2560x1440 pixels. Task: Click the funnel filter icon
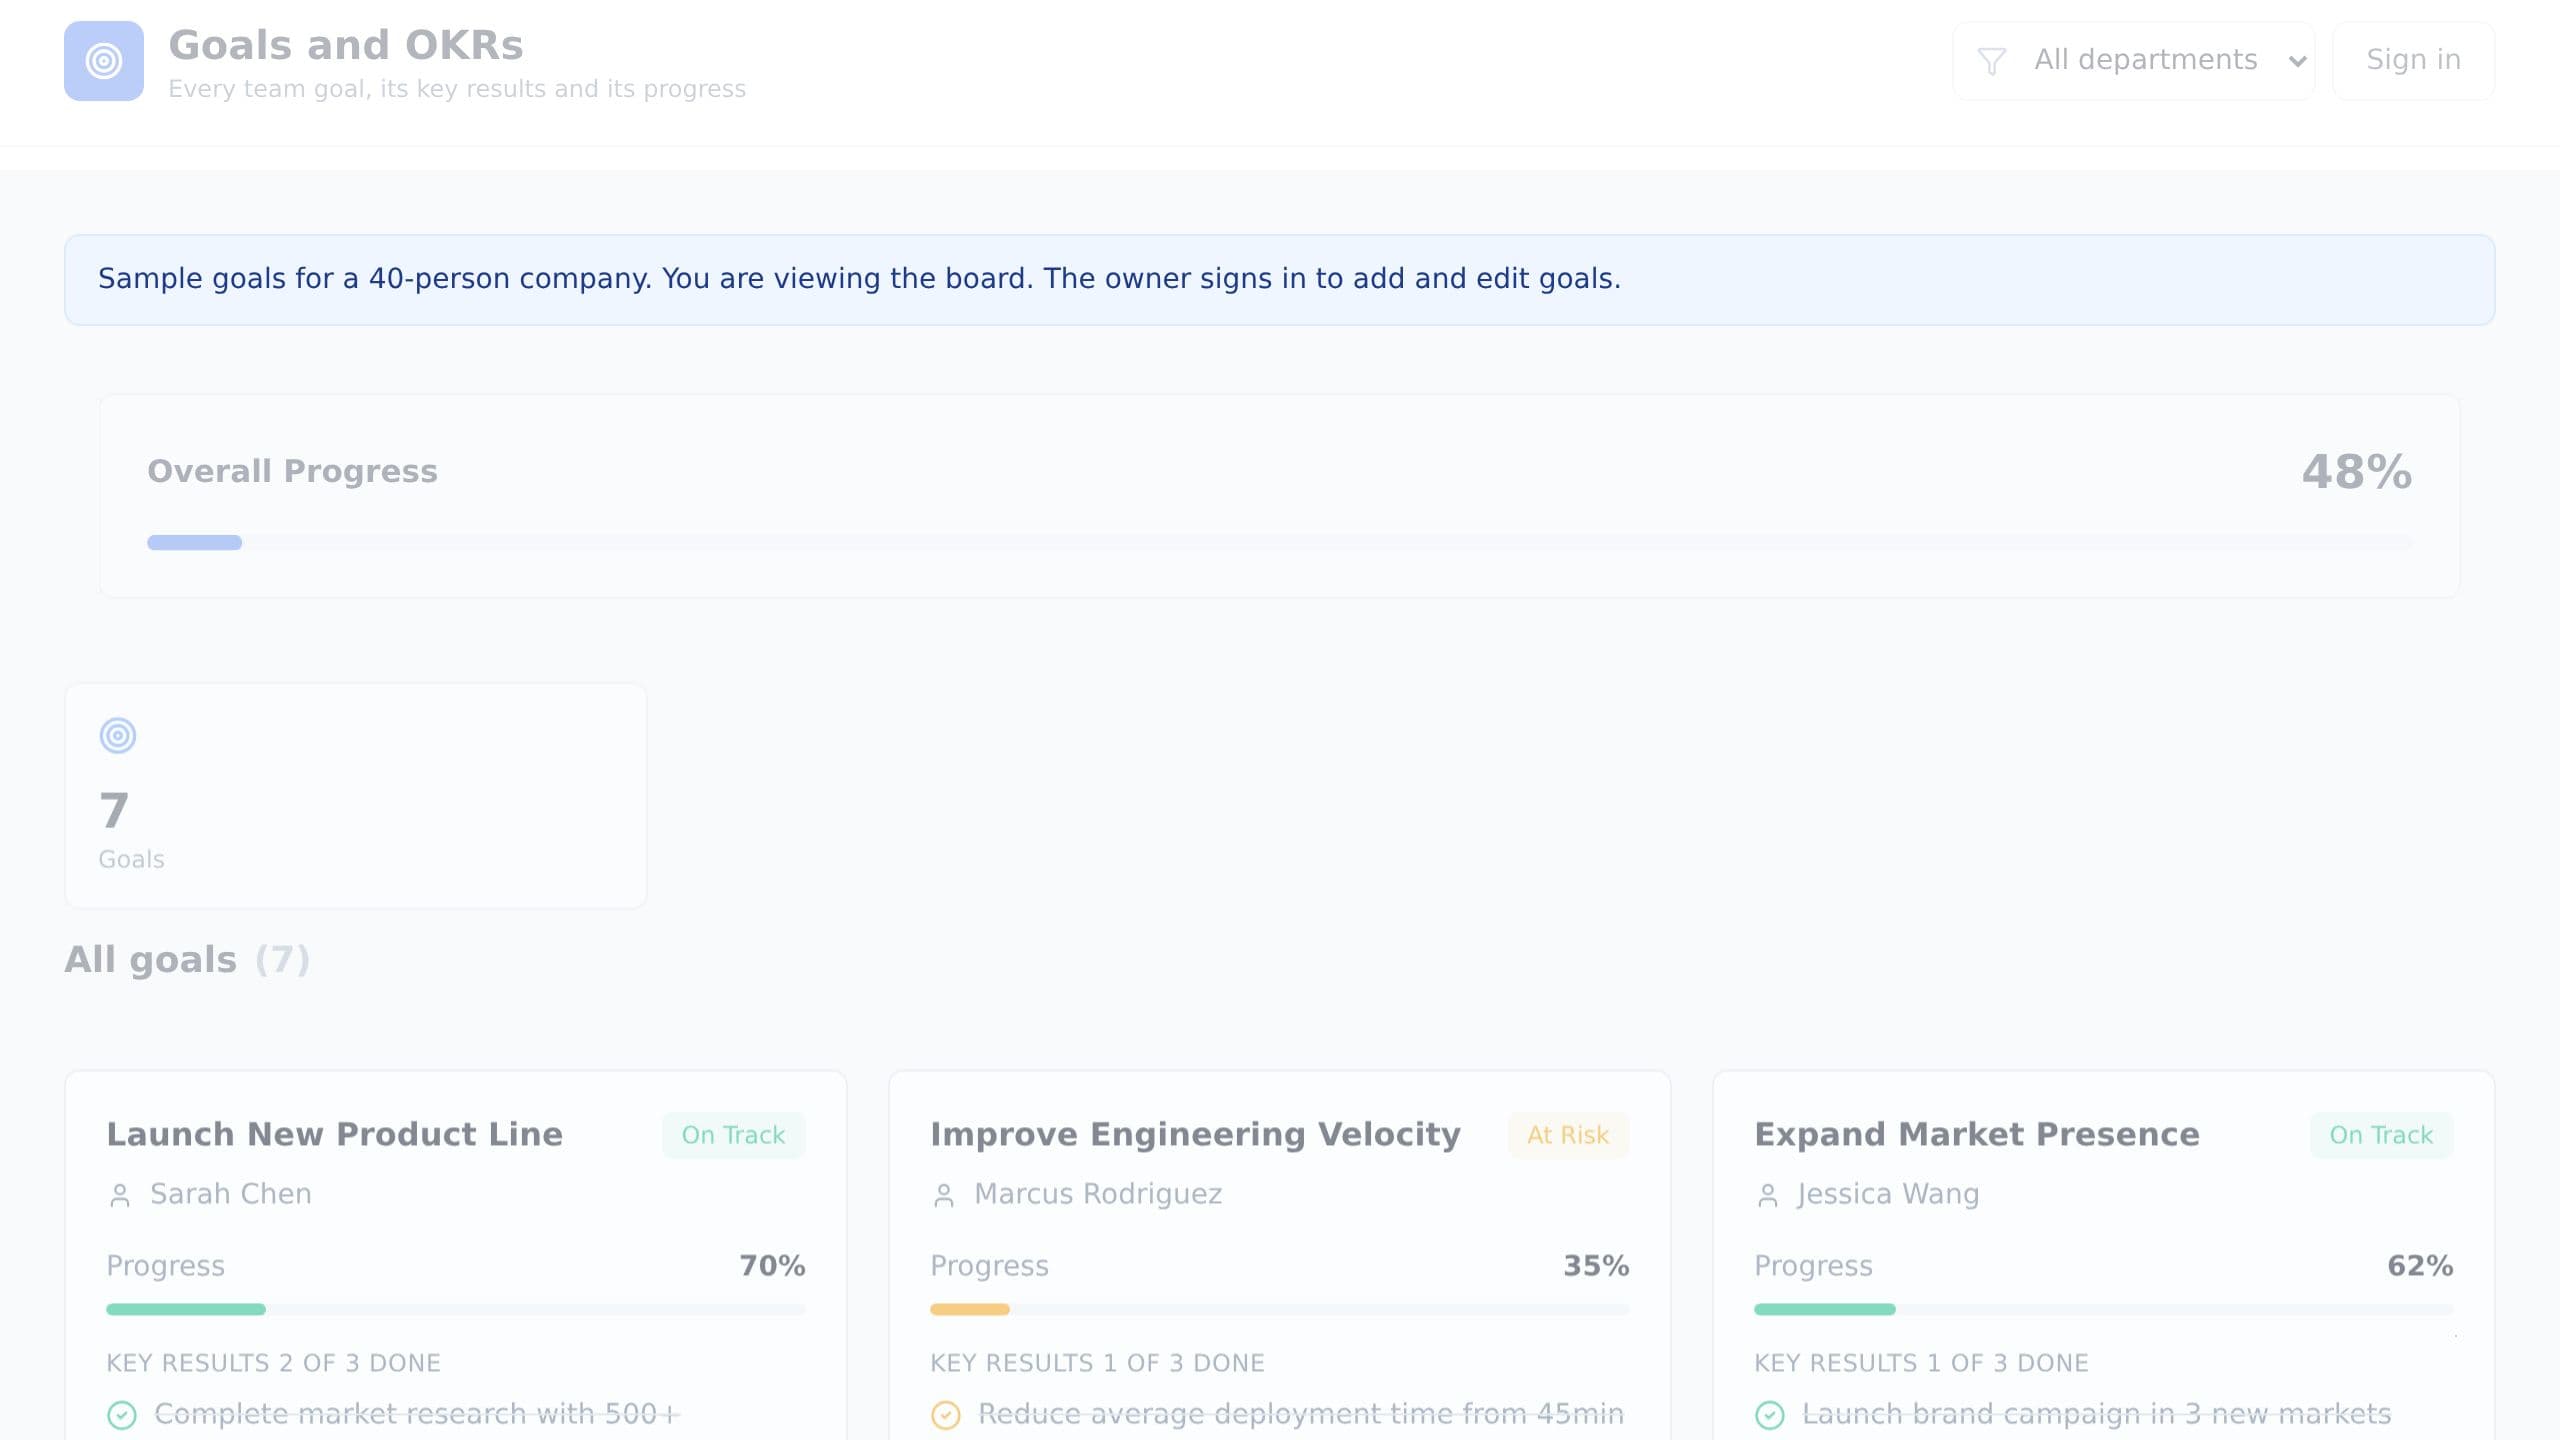[1991, 61]
